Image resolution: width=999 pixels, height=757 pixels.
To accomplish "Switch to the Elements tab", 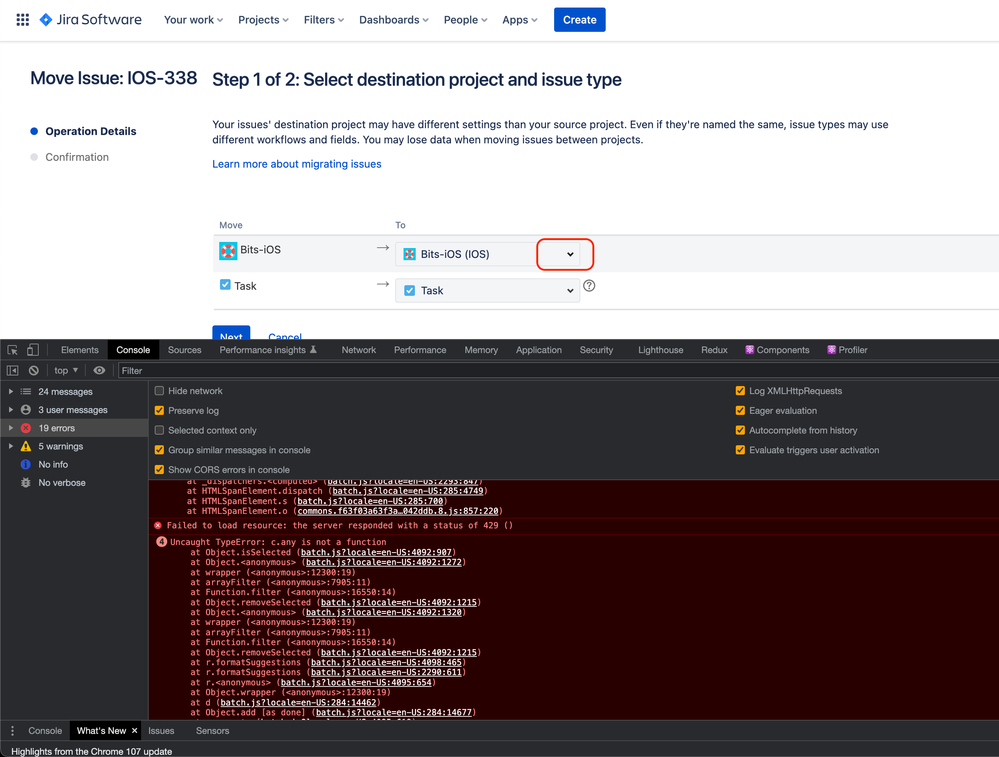I will pos(80,350).
